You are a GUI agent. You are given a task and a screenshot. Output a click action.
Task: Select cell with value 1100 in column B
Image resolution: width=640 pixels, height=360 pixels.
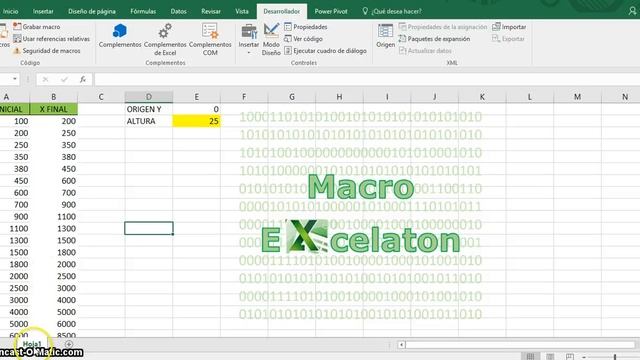pos(53,216)
